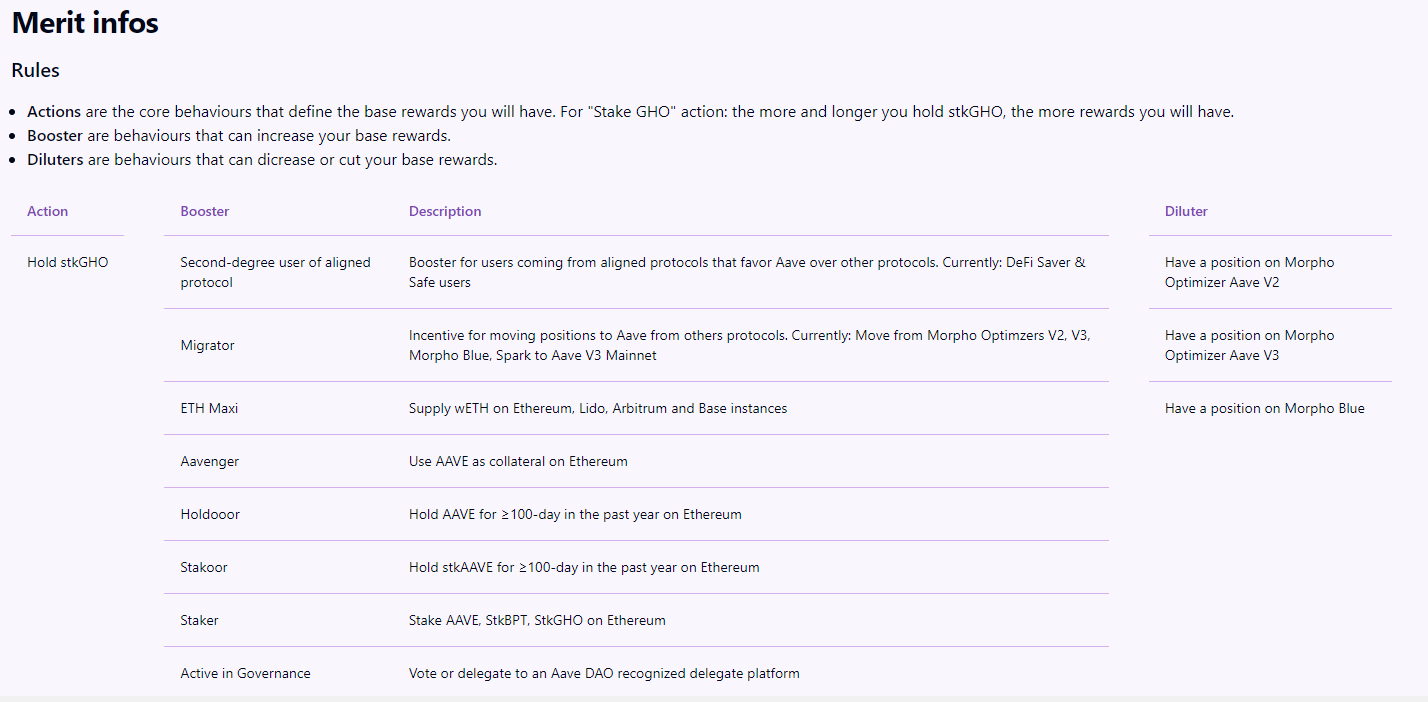Select the 'Rules' subheading
Image resolution: width=1428 pixels, height=702 pixels.
[x=35, y=71]
